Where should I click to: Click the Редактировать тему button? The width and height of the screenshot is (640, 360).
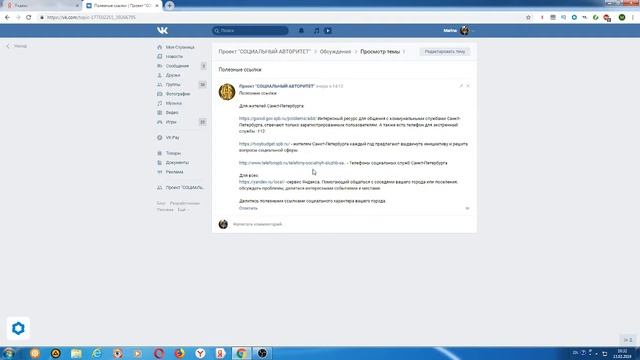444,52
